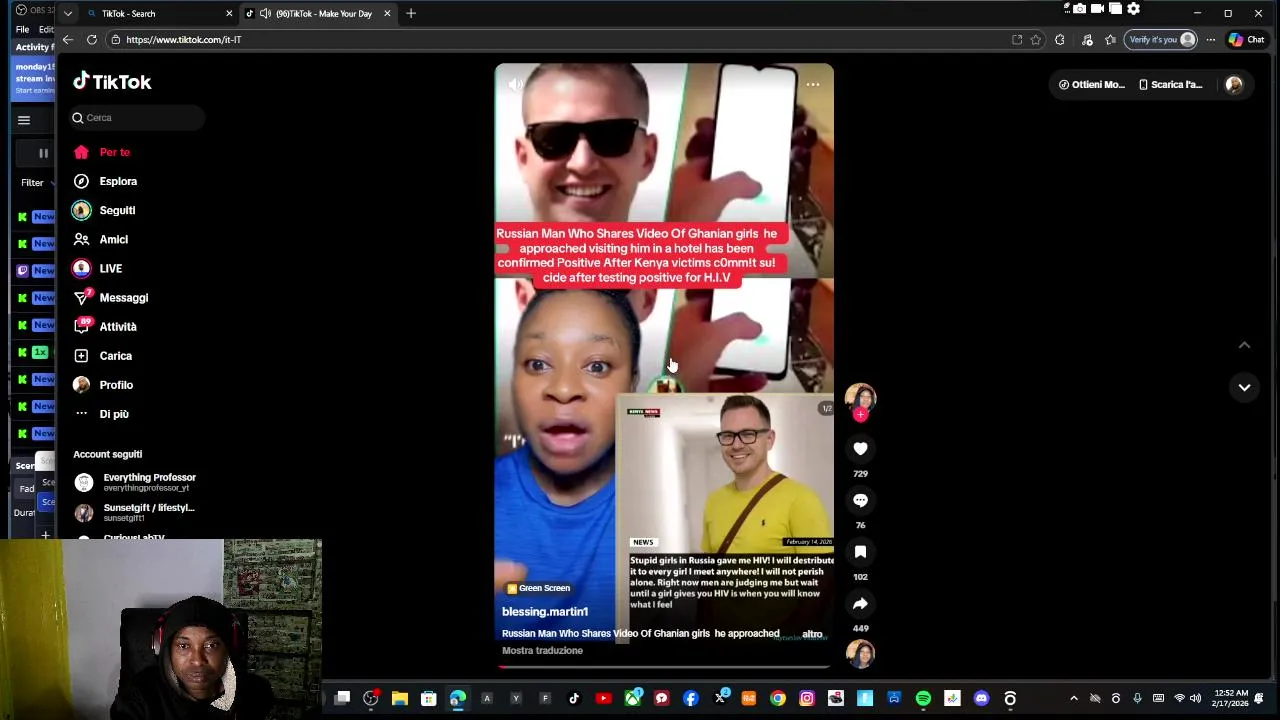Viewport: 1280px width, 720px height.
Task: Click the video progress bar
Action: [x=664, y=666]
